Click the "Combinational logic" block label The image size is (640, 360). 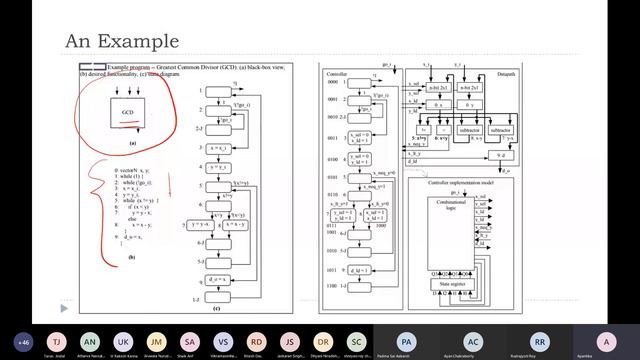pos(451,205)
